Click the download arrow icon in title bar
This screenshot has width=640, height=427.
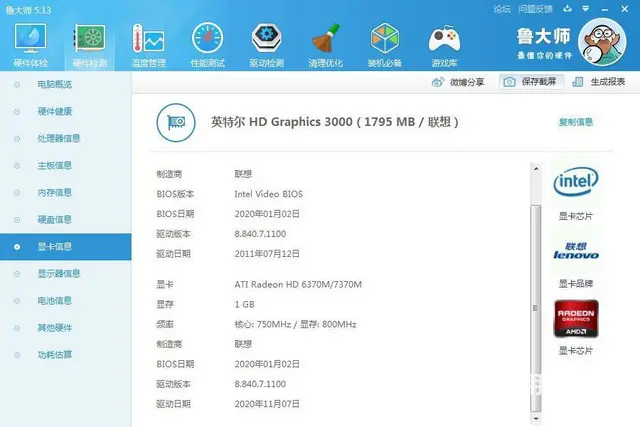coord(567,9)
